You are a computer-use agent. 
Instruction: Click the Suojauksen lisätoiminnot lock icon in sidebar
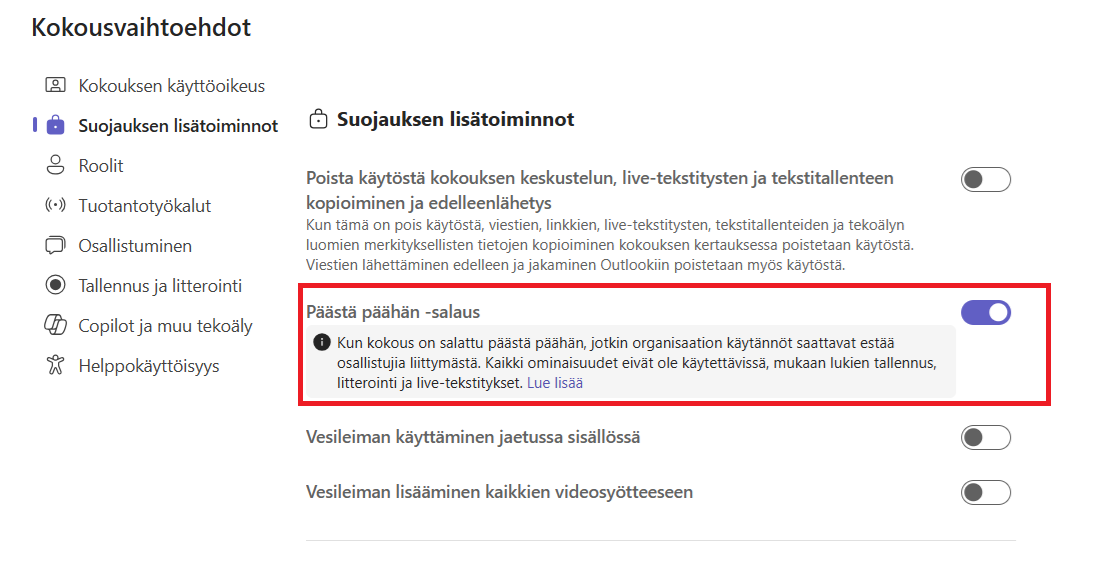click(x=55, y=126)
